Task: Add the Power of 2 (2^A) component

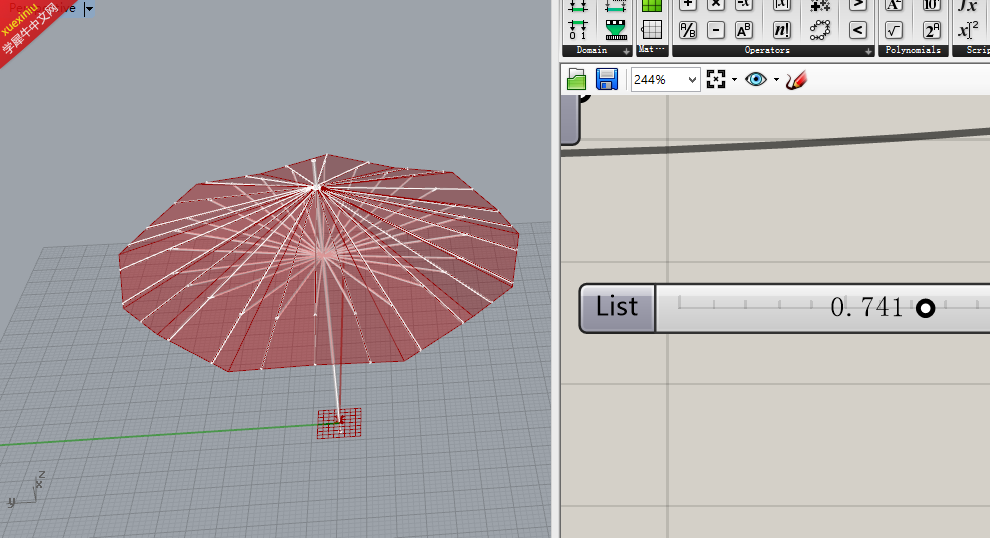Action: click(x=932, y=30)
